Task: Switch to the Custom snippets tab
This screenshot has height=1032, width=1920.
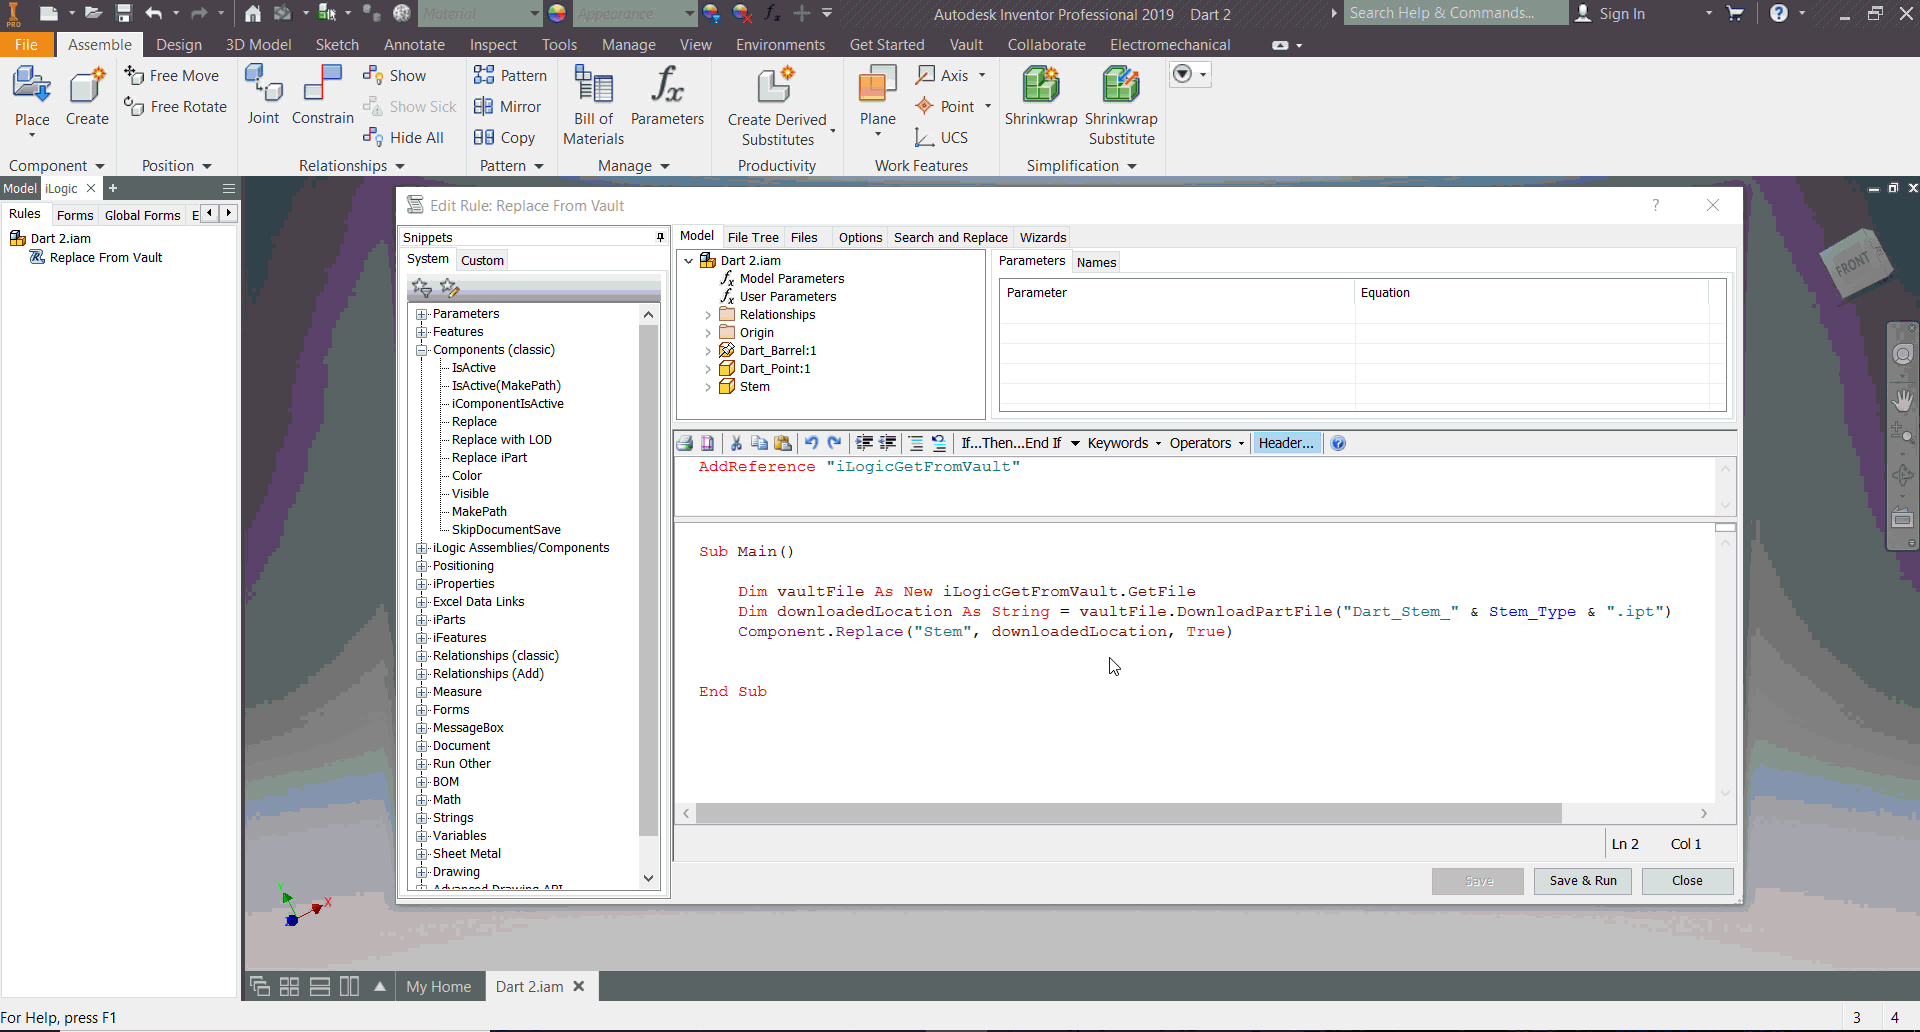Action: [482, 260]
